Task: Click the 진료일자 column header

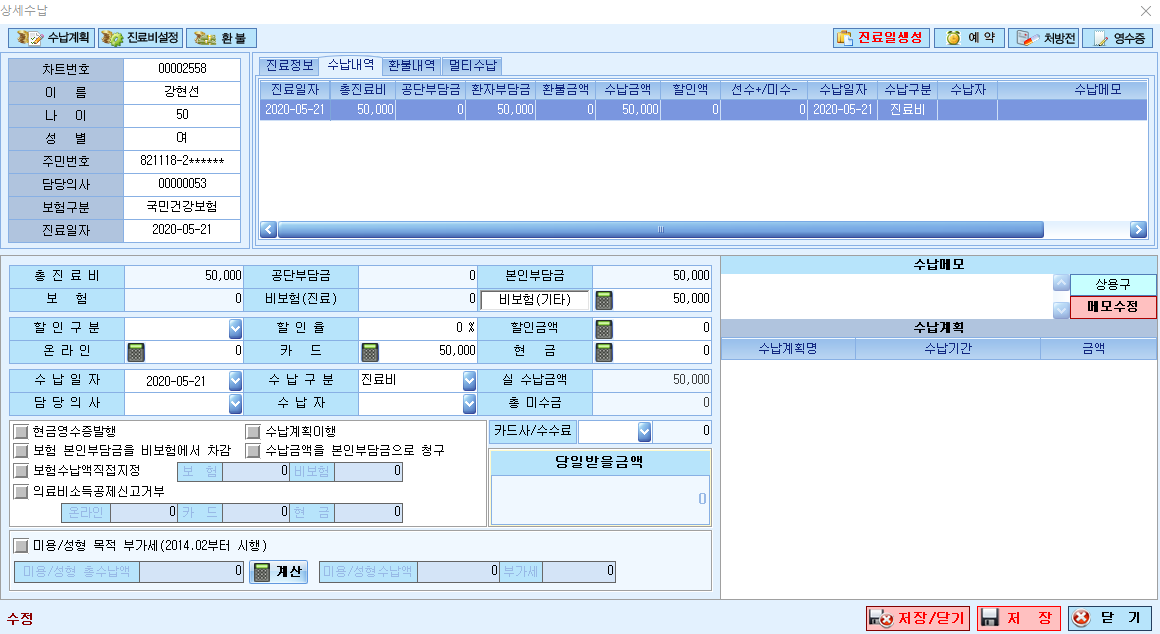Action: [294, 90]
